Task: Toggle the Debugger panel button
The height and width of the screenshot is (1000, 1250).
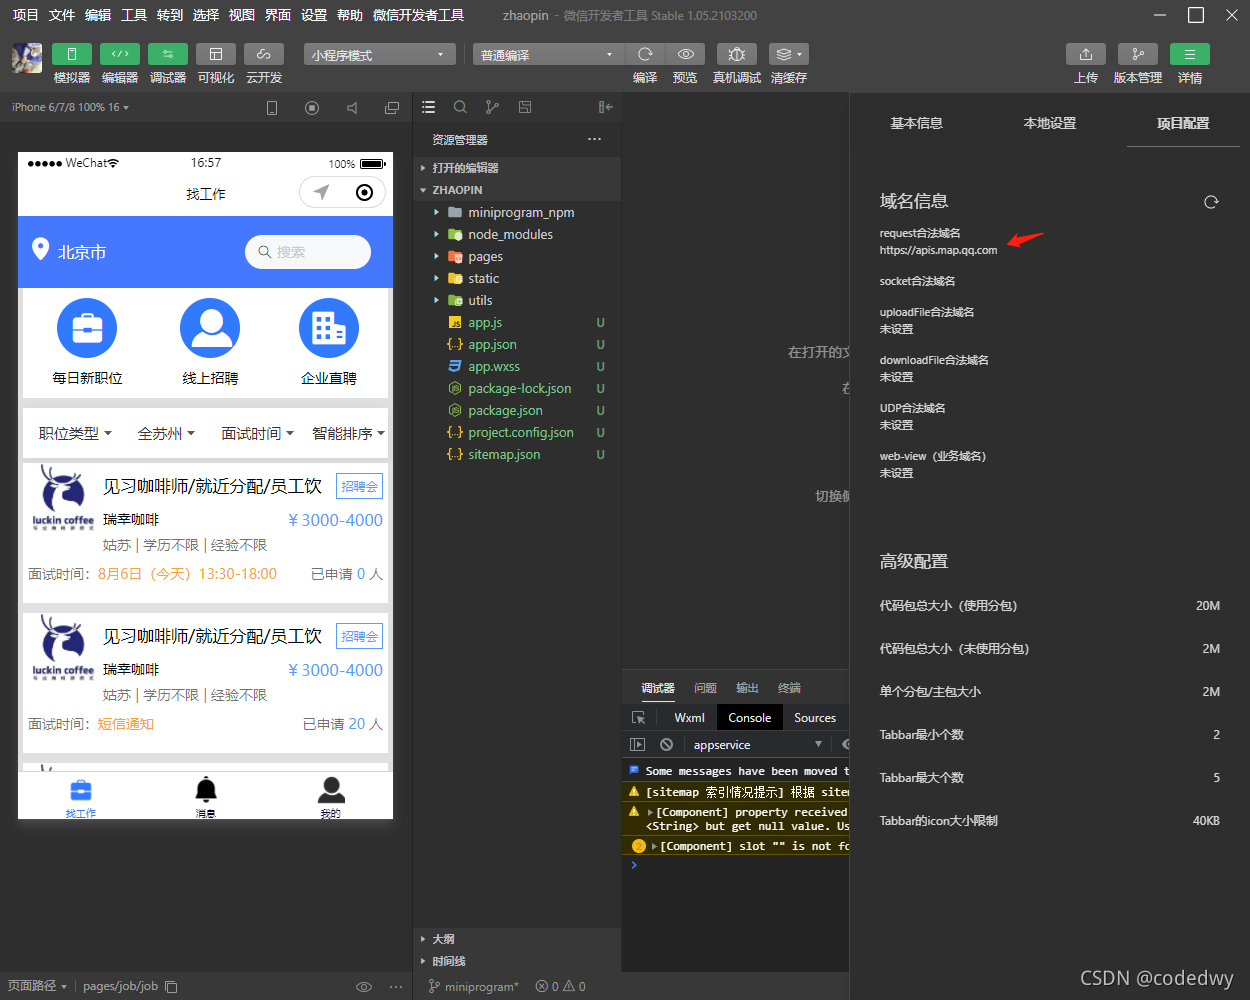Action: click(167, 54)
